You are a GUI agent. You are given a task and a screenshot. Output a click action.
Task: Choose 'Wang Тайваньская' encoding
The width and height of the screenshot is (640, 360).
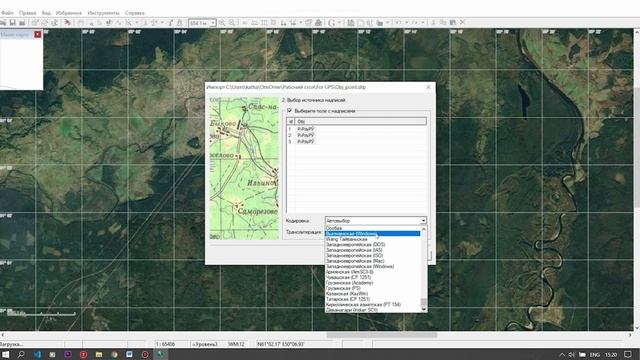372,239
